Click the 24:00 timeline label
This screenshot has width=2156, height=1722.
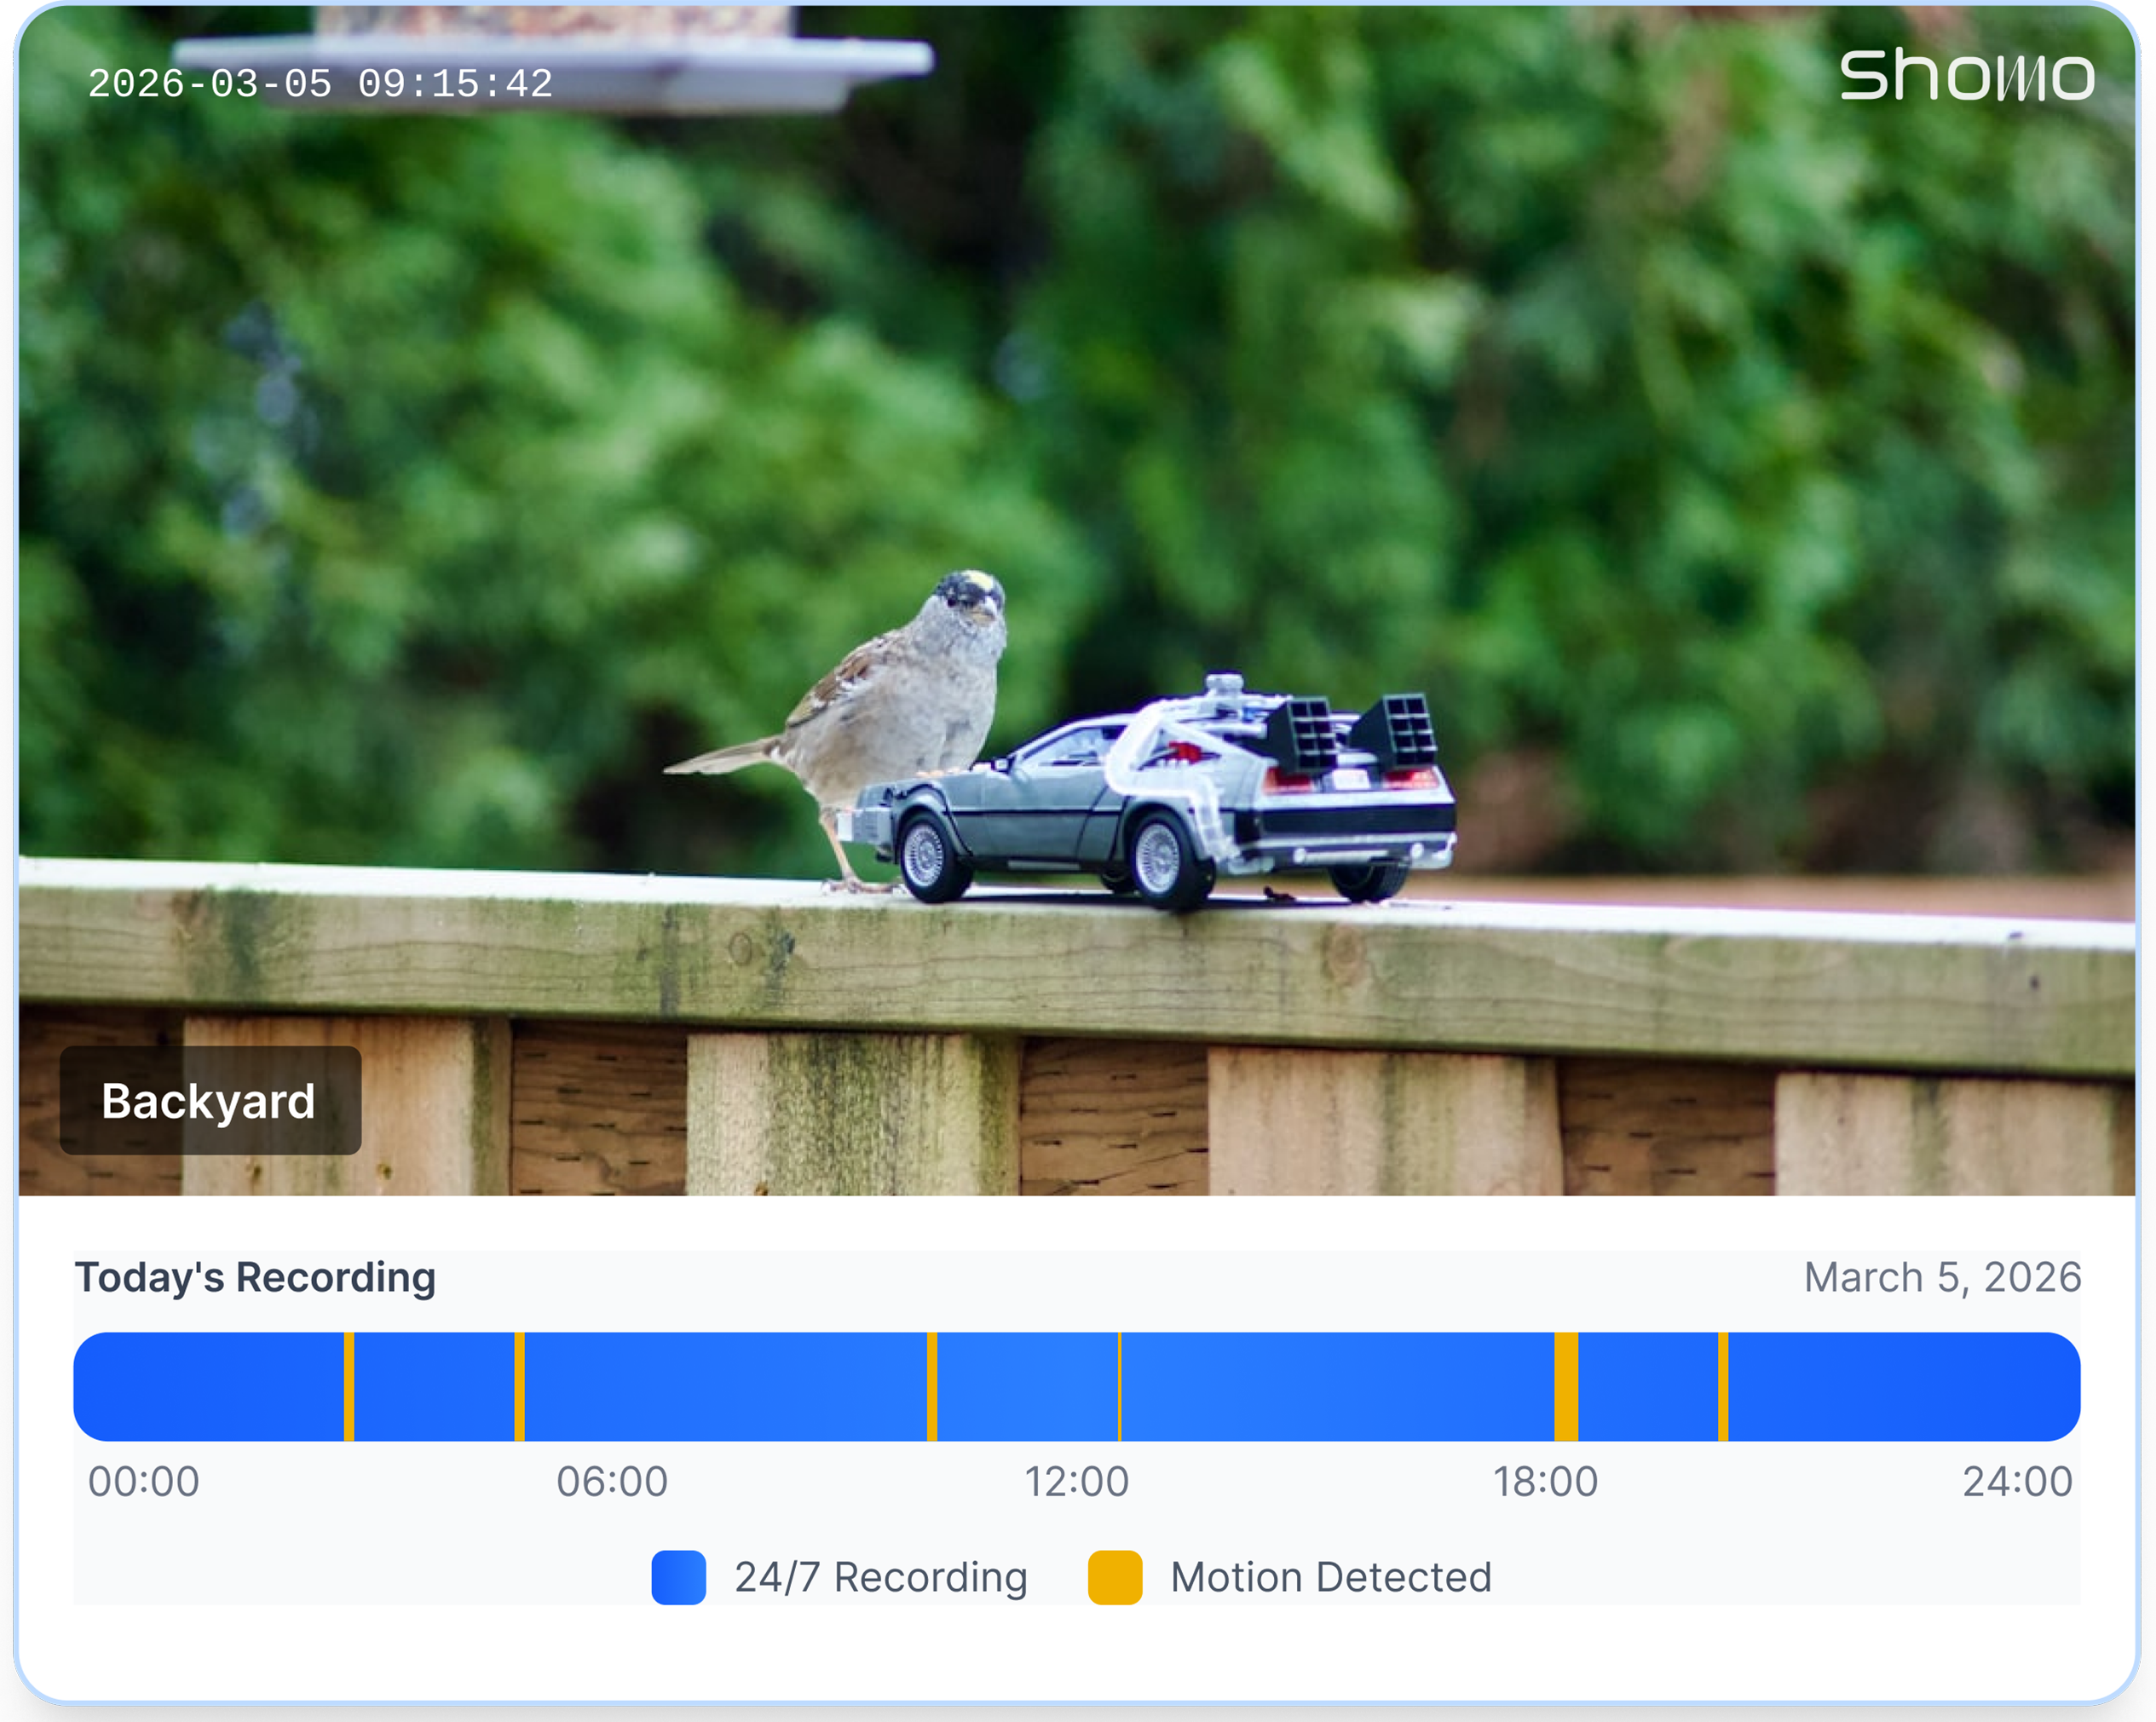click(x=2017, y=1481)
